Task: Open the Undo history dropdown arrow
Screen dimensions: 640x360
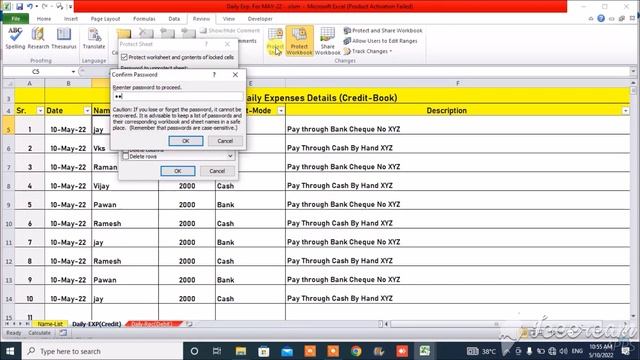Action: 37,6
